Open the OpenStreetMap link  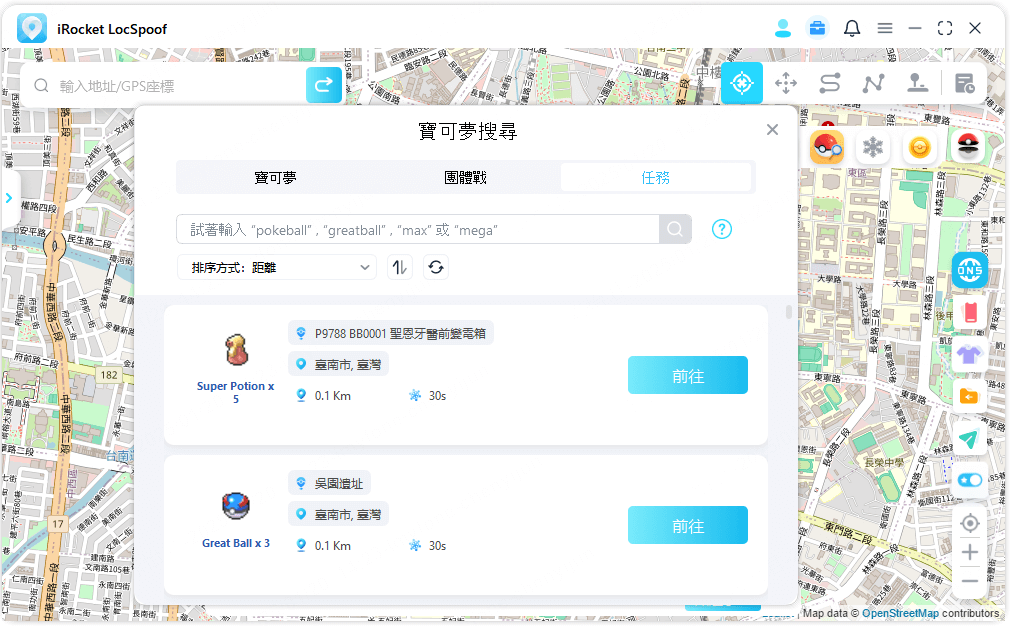click(900, 613)
